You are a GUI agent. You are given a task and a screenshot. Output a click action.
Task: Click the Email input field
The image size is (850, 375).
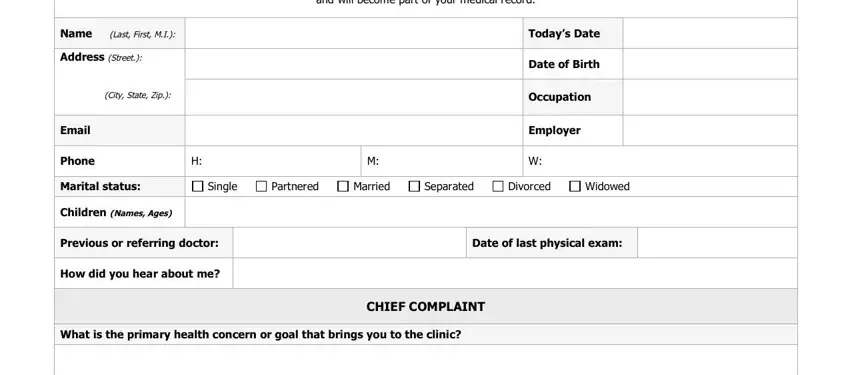(354, 131)
